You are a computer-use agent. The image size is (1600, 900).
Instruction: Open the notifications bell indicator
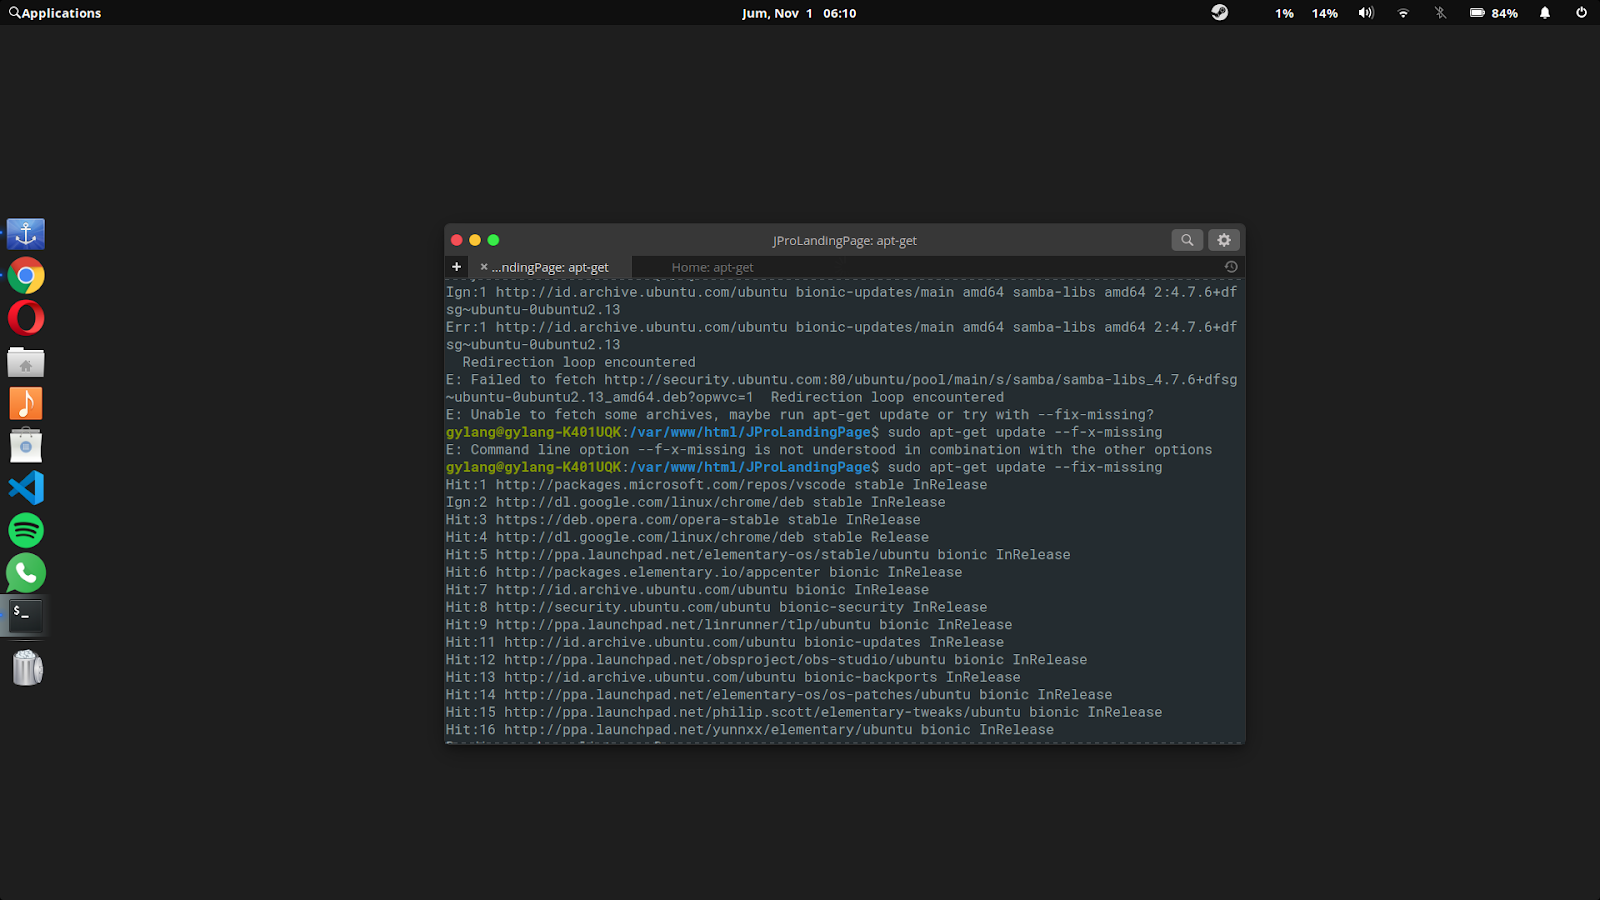pyautogui.click(x=1545, y=13)
